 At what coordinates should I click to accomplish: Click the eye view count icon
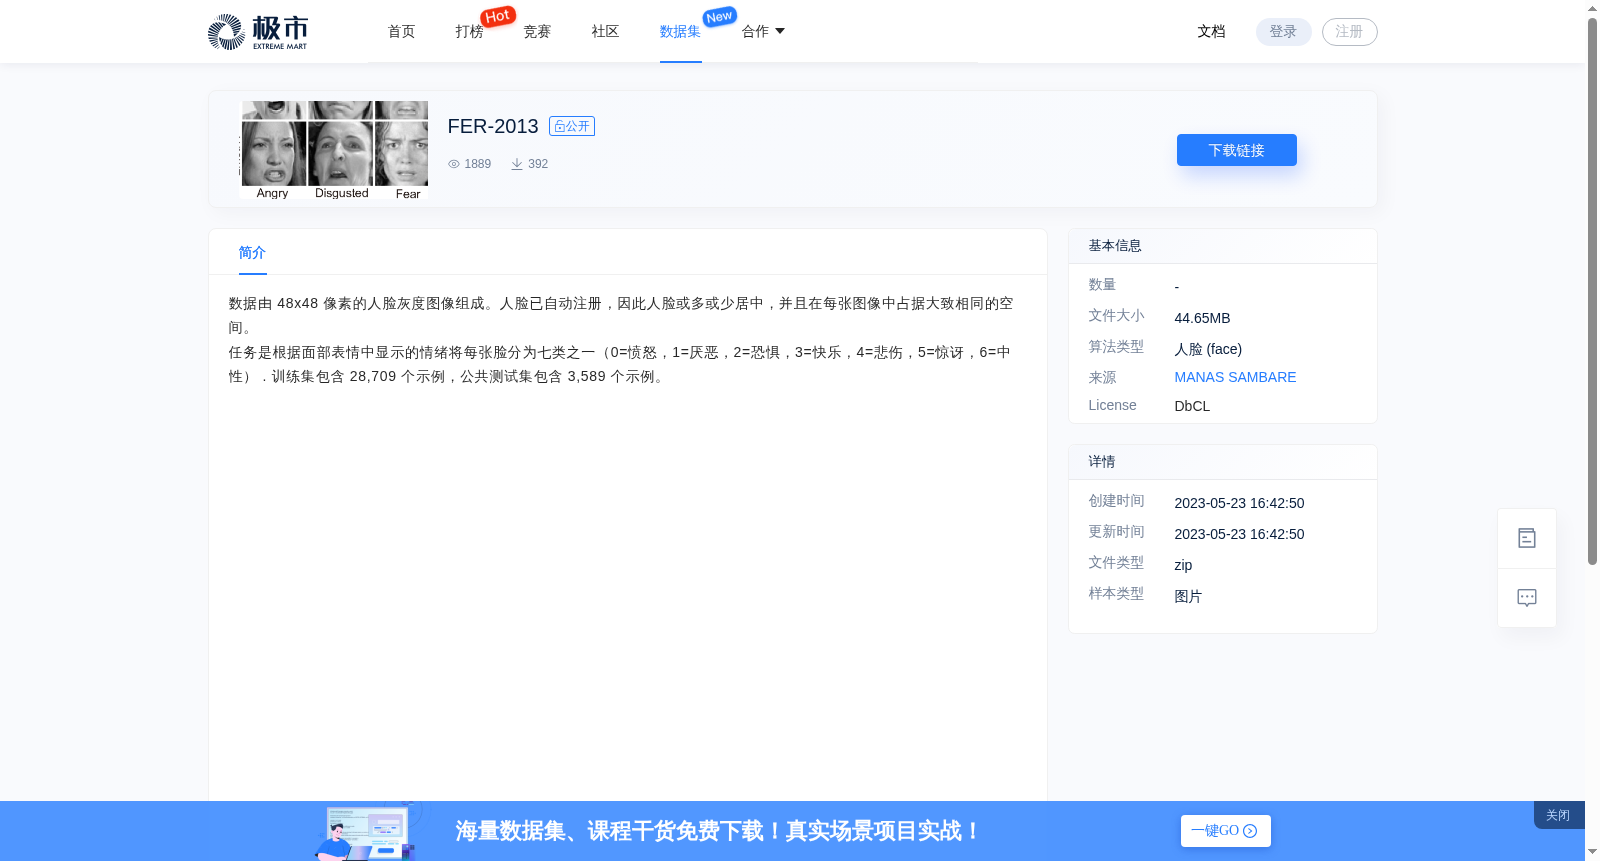click(x=454, y=164)
